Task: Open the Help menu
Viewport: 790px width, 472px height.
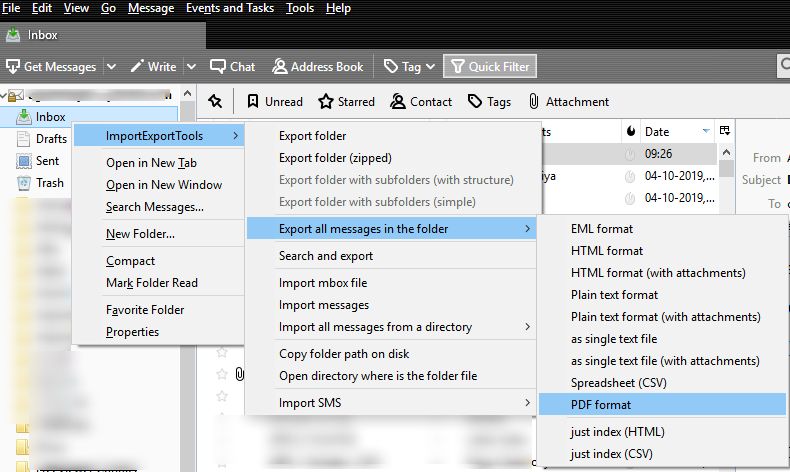Action: point(338,8)
